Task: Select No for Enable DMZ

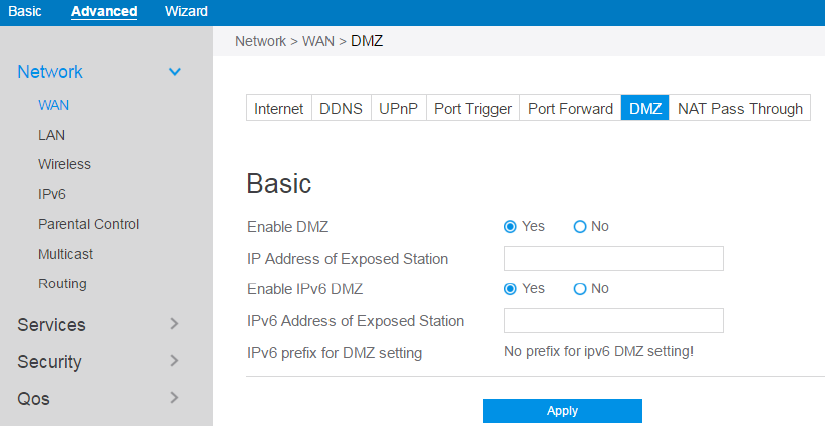Action: tap(580, 227)
